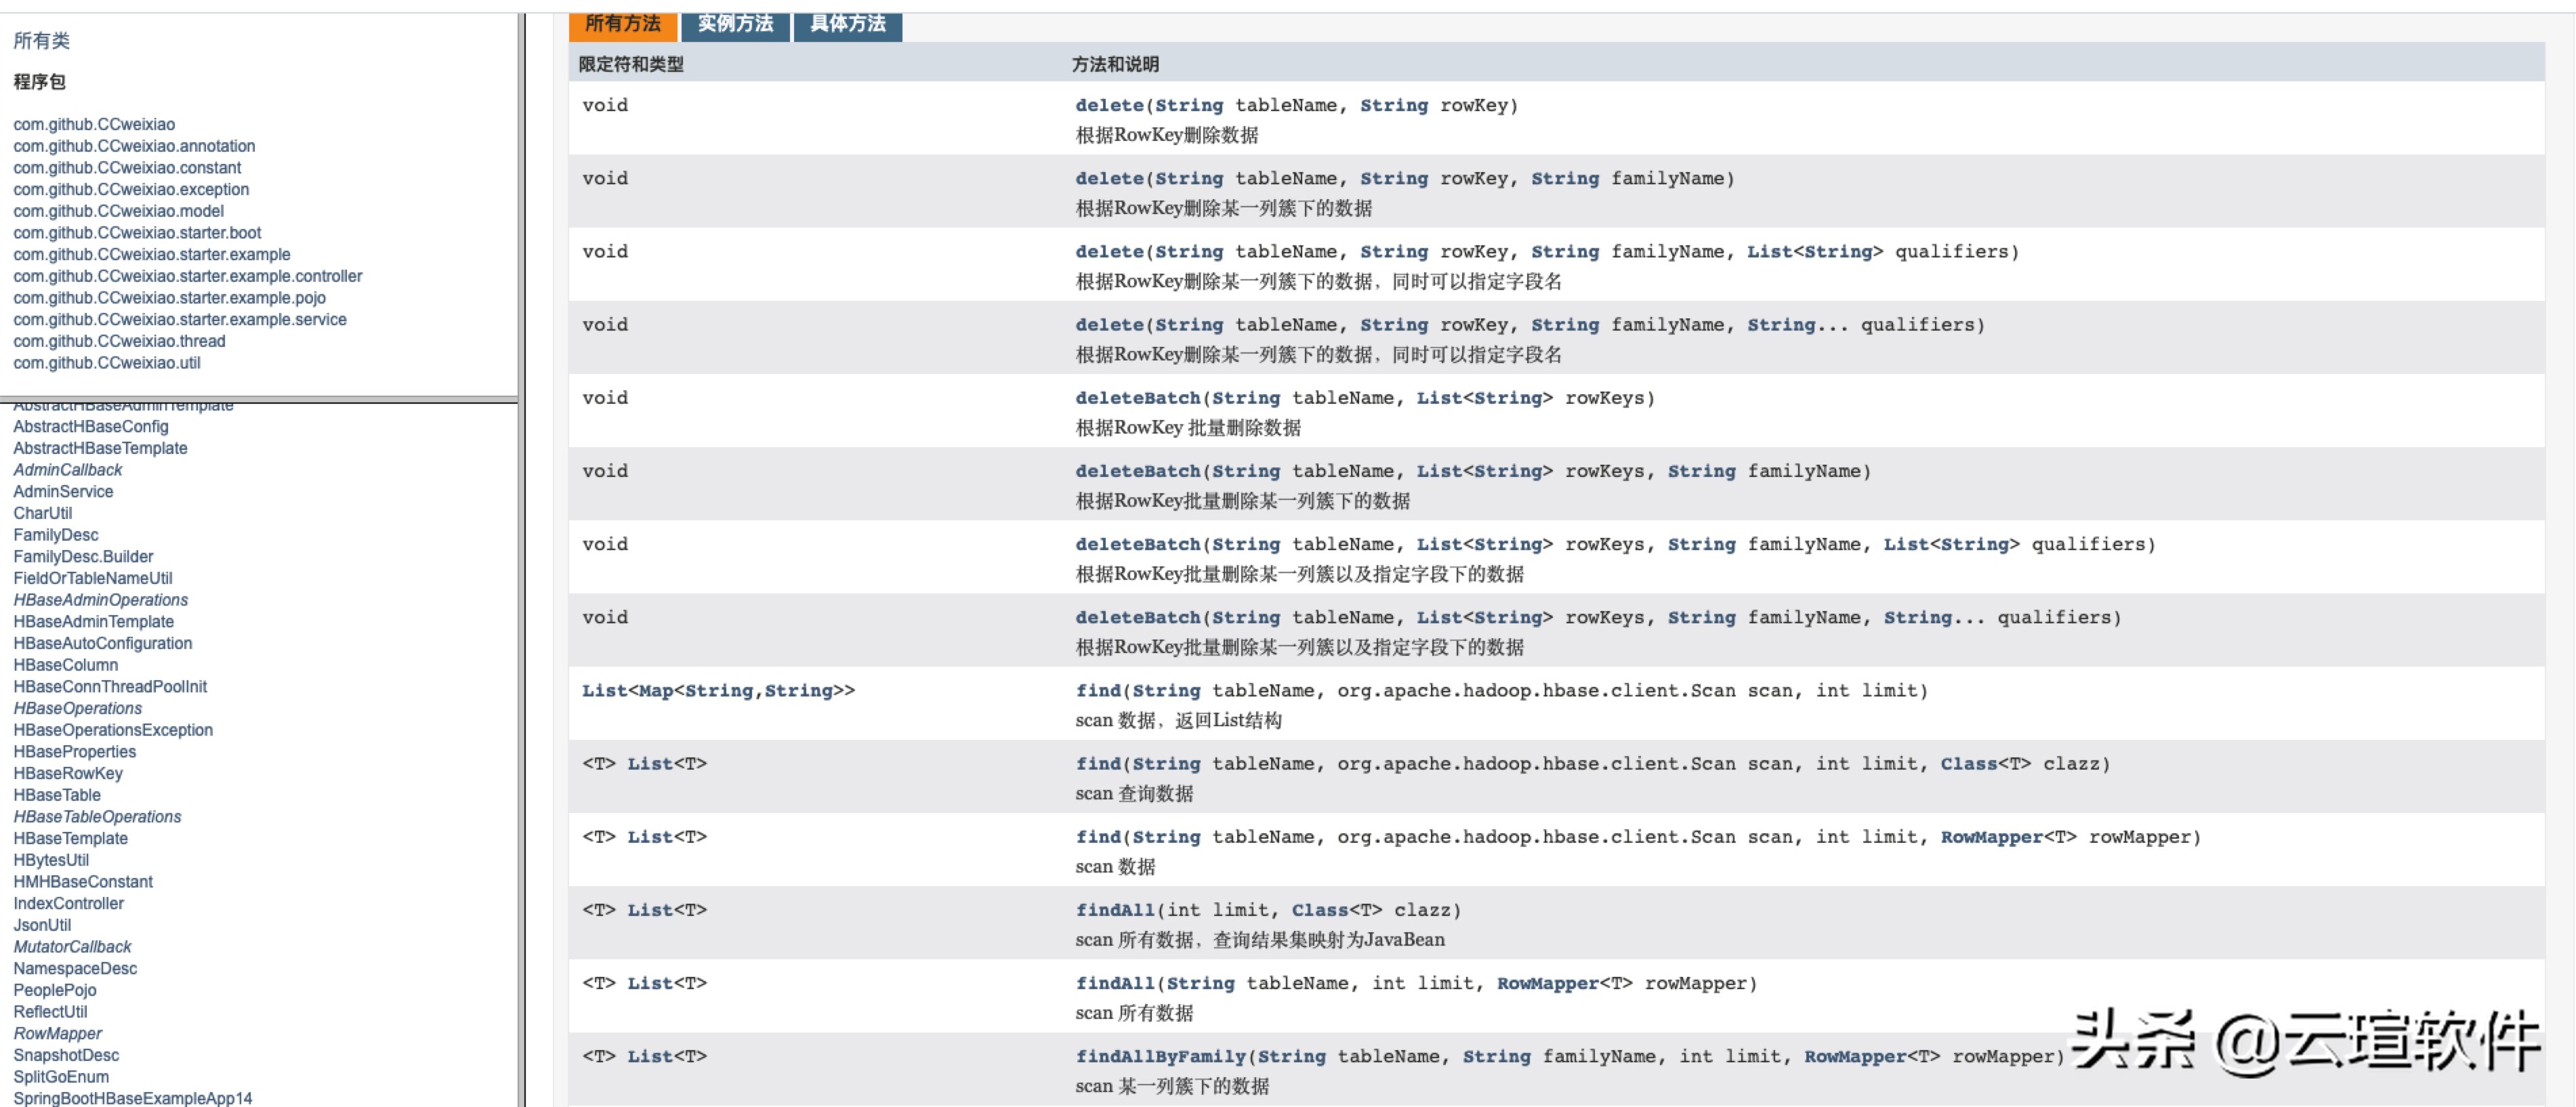Open the HBaseOperationsException class page
Screen dimensions: 2576x1107
[x=112, y=730]
